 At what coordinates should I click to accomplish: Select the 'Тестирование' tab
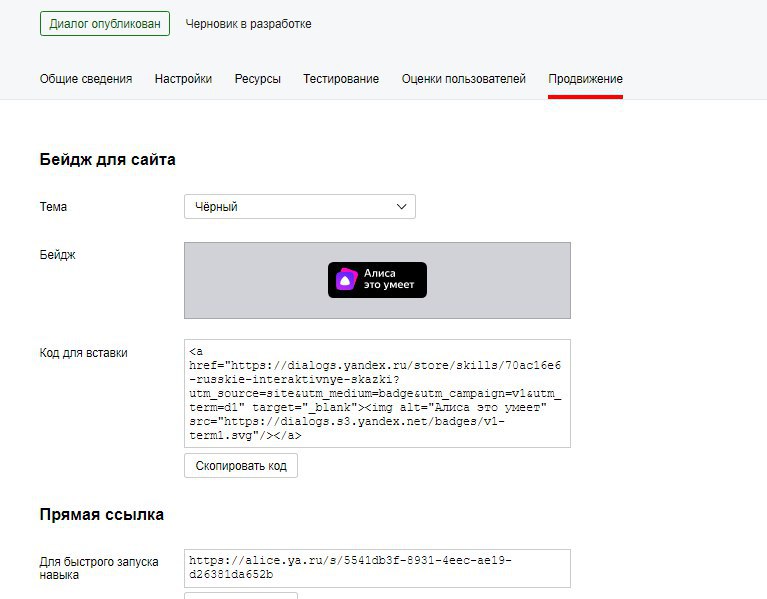pos(341,79)
